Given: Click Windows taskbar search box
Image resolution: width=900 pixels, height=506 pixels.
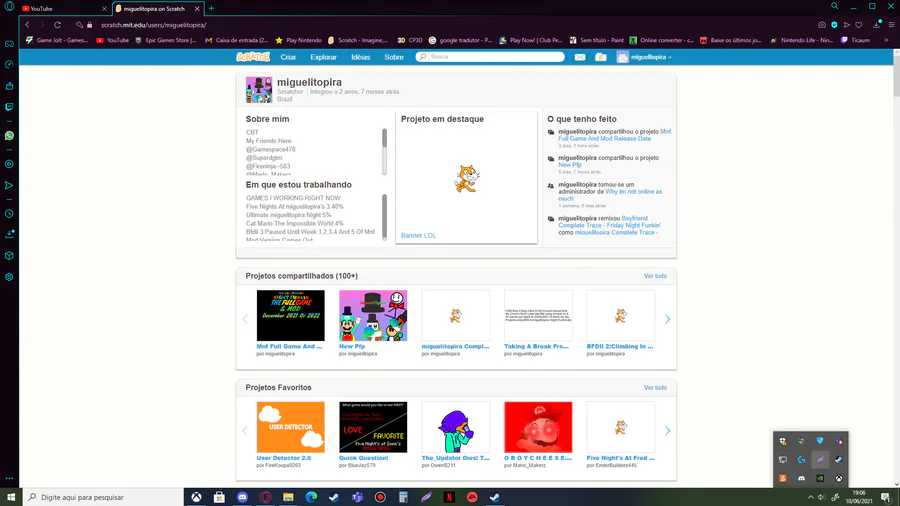Looking at the screenshot, I should pyautogui.click(x=103, y=497).
